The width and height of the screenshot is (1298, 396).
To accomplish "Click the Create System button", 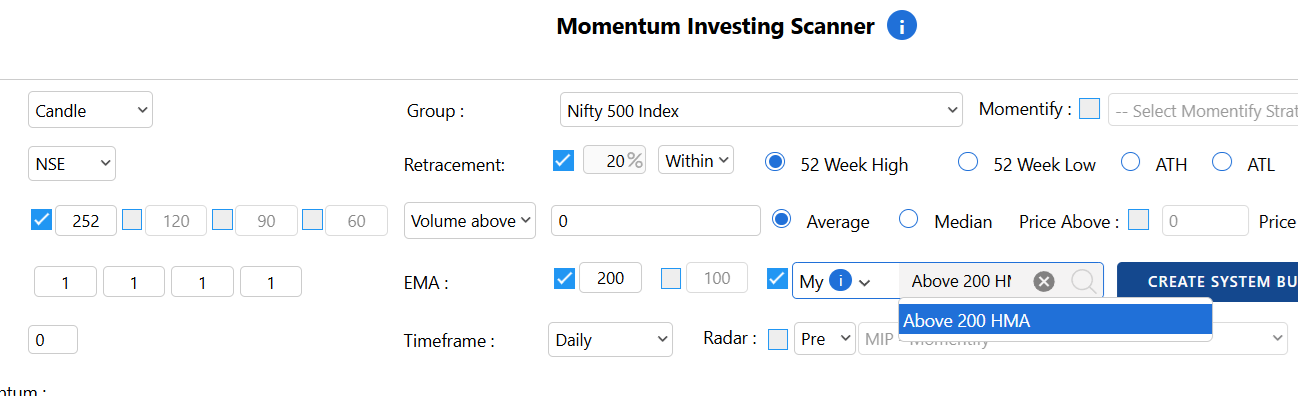I will click(x=1207, y=281).
